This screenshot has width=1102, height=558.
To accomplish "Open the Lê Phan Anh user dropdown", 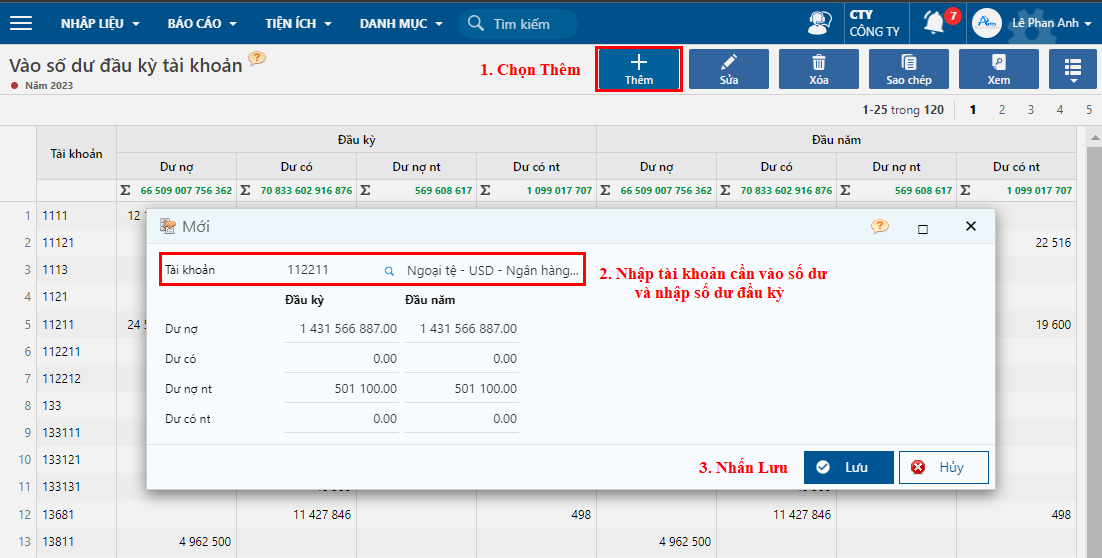I will click(1051, 23).
